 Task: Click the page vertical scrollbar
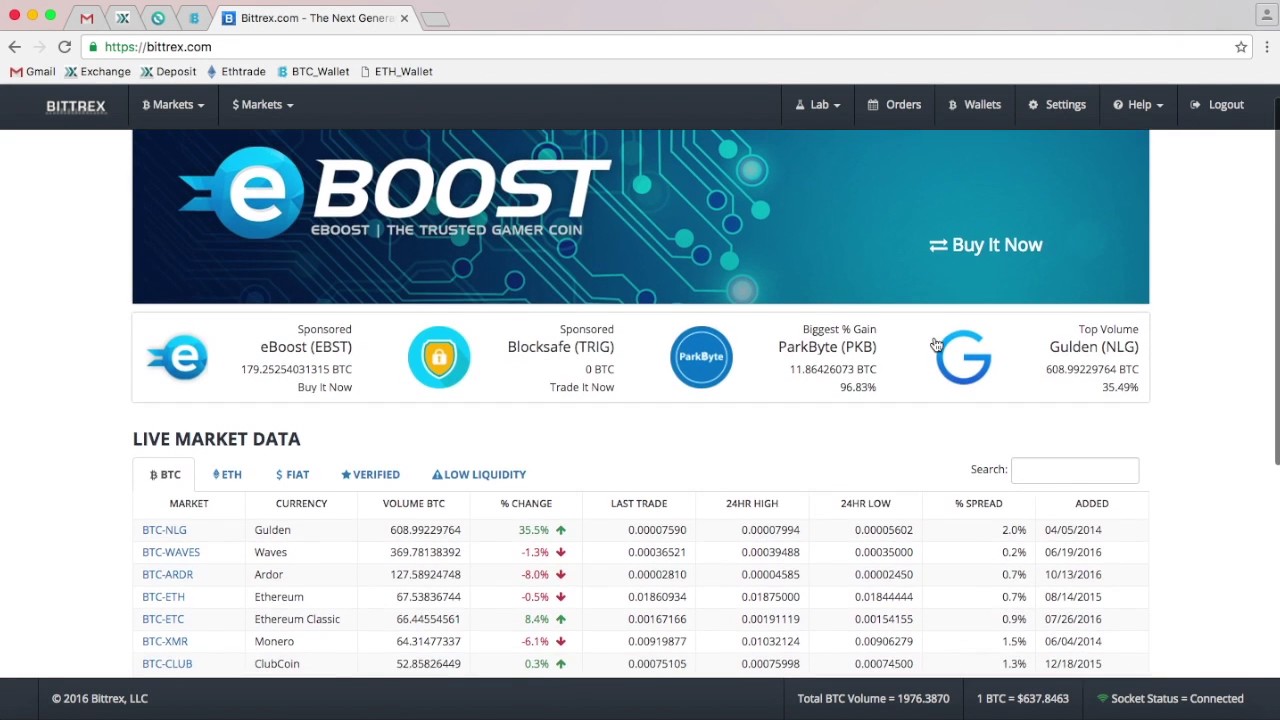click(x=1276, y=283)
